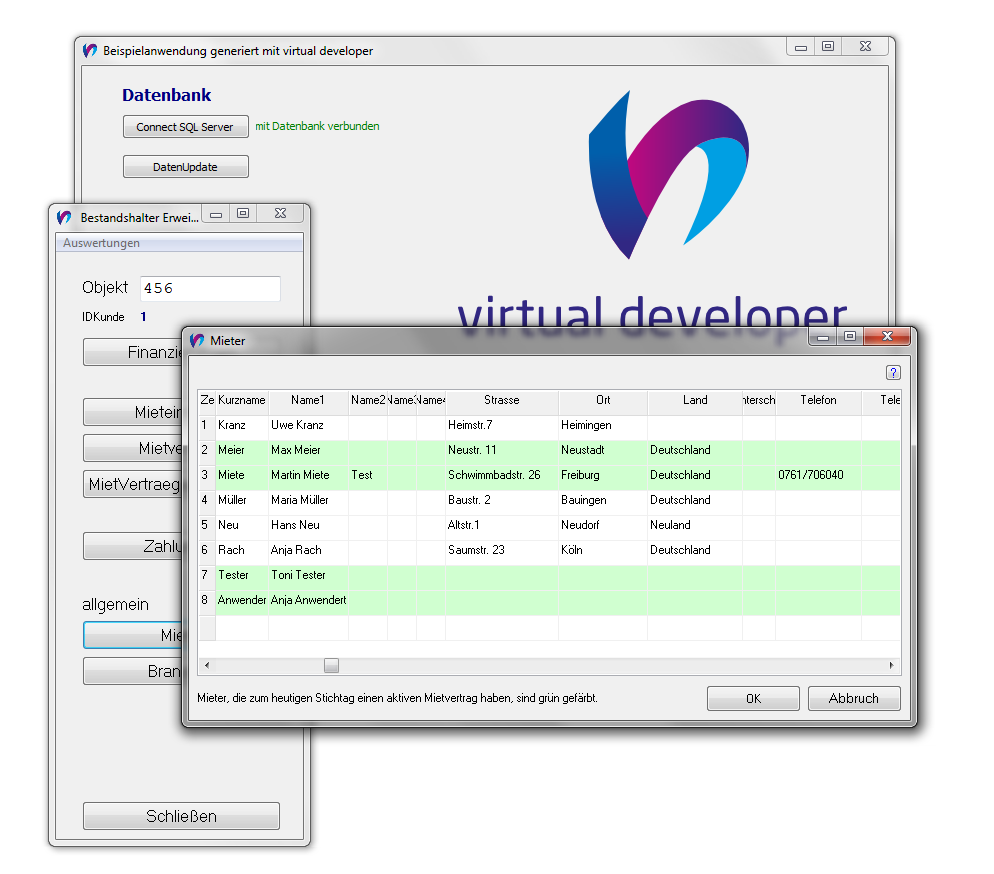Click the Telefon column header
This screenshot has width=994, height=874.
pyautogui.click(x=818, y=400)
